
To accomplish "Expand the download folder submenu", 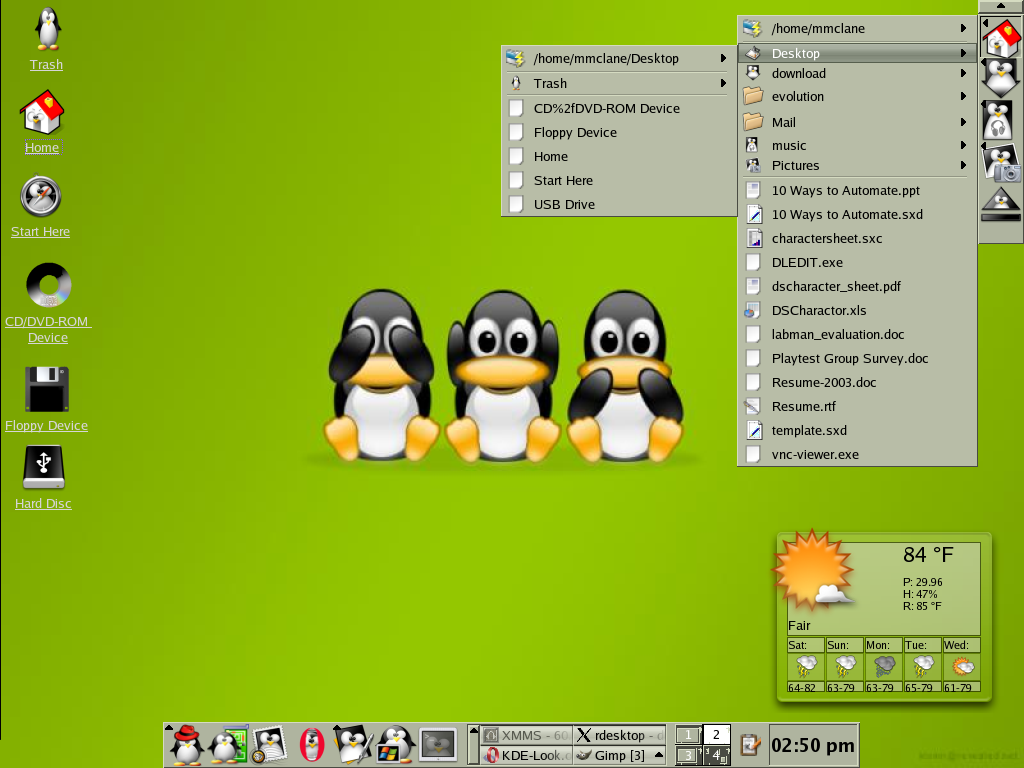I will point(857,73).
